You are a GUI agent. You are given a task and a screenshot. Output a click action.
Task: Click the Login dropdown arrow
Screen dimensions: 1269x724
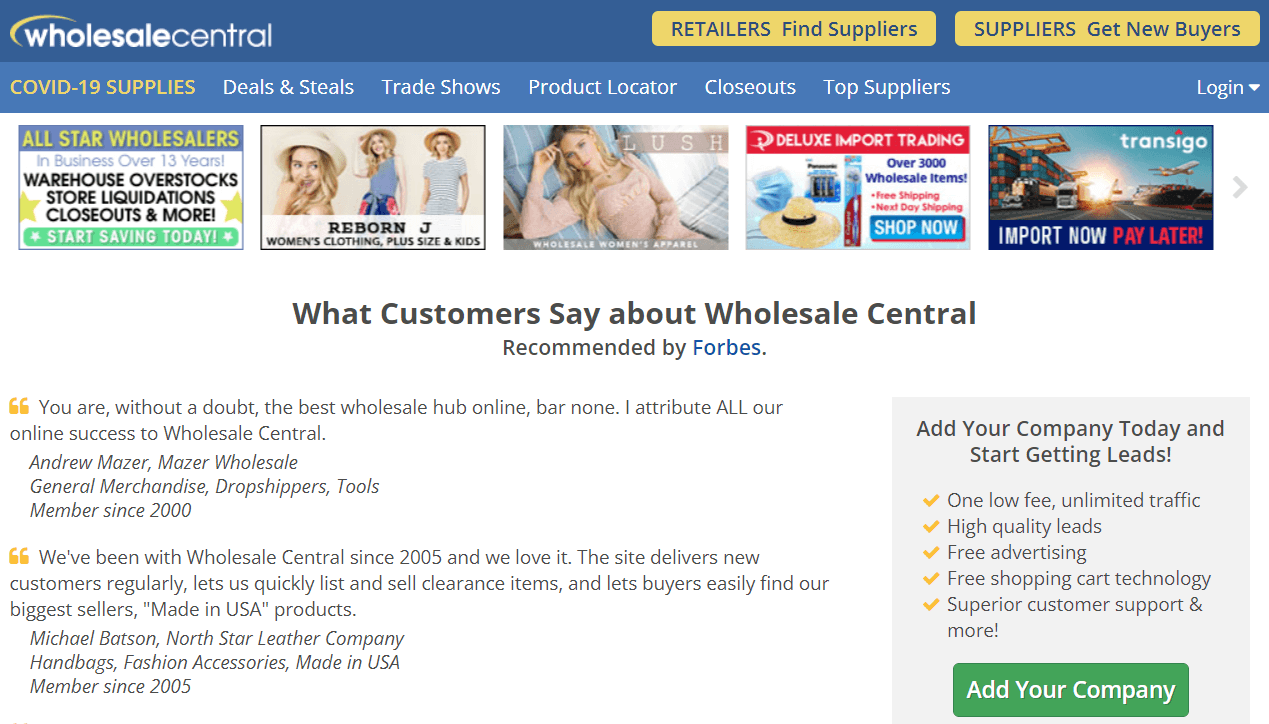click(x=1254, y=89)
